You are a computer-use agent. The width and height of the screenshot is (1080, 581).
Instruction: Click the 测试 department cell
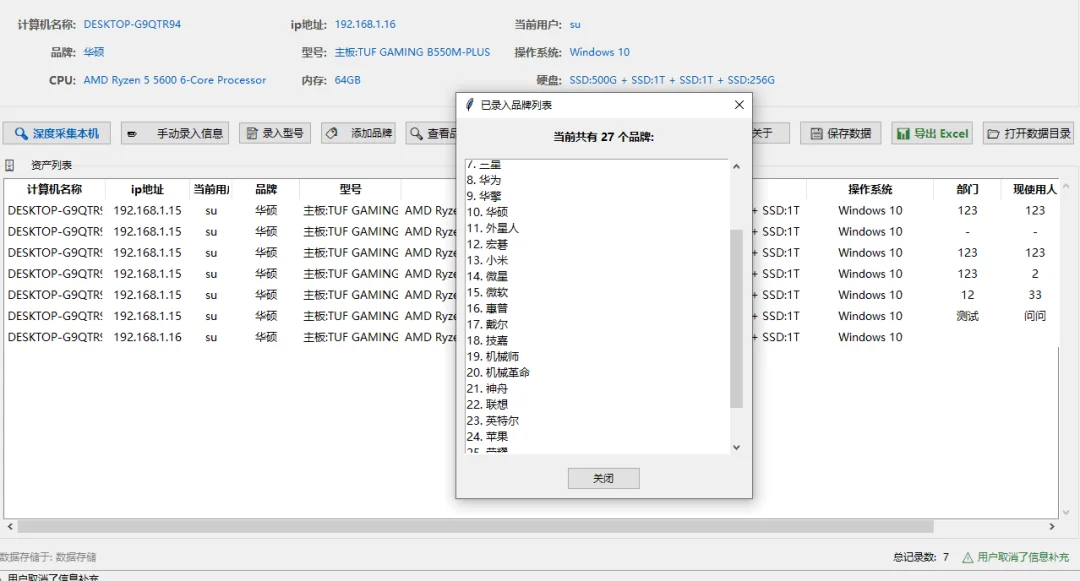point(967,316)
